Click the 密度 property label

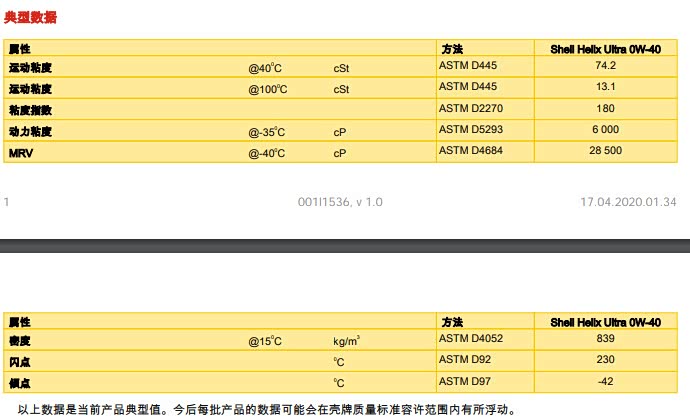pos(19,341)
